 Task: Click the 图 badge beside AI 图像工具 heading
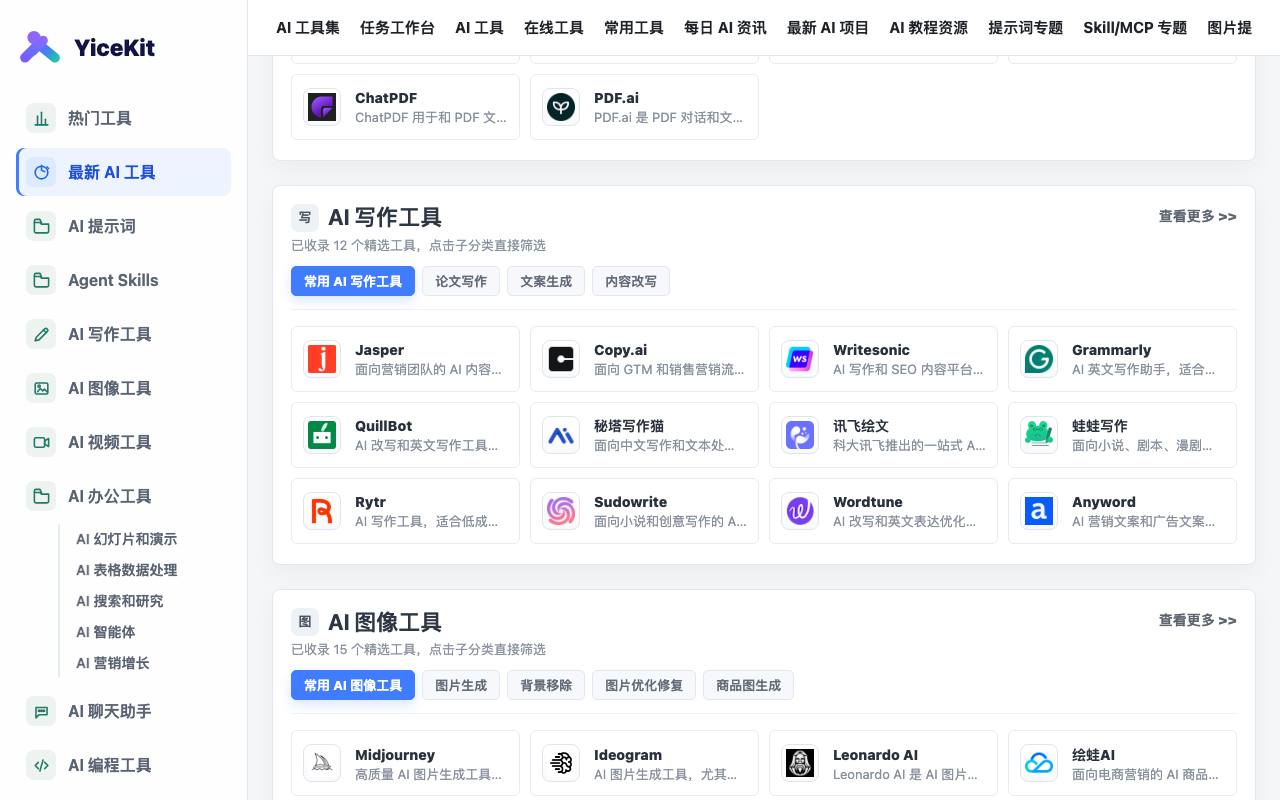click(305, 621)
